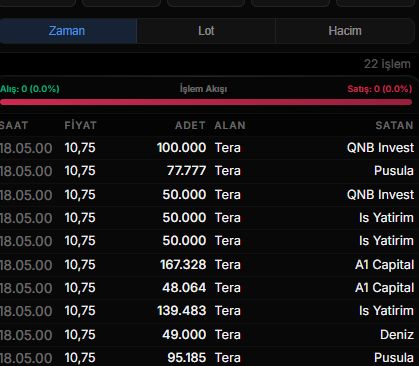Click A1 Capital in the 48.064 row
419x366 pixels.
pos(384,288)
